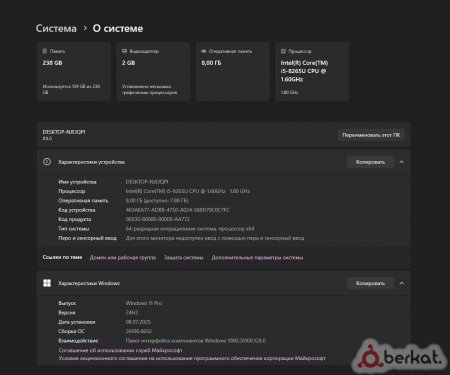Open the Защита системы link
The height and width of the screenshot is (375, 450).
pos(183,257)
